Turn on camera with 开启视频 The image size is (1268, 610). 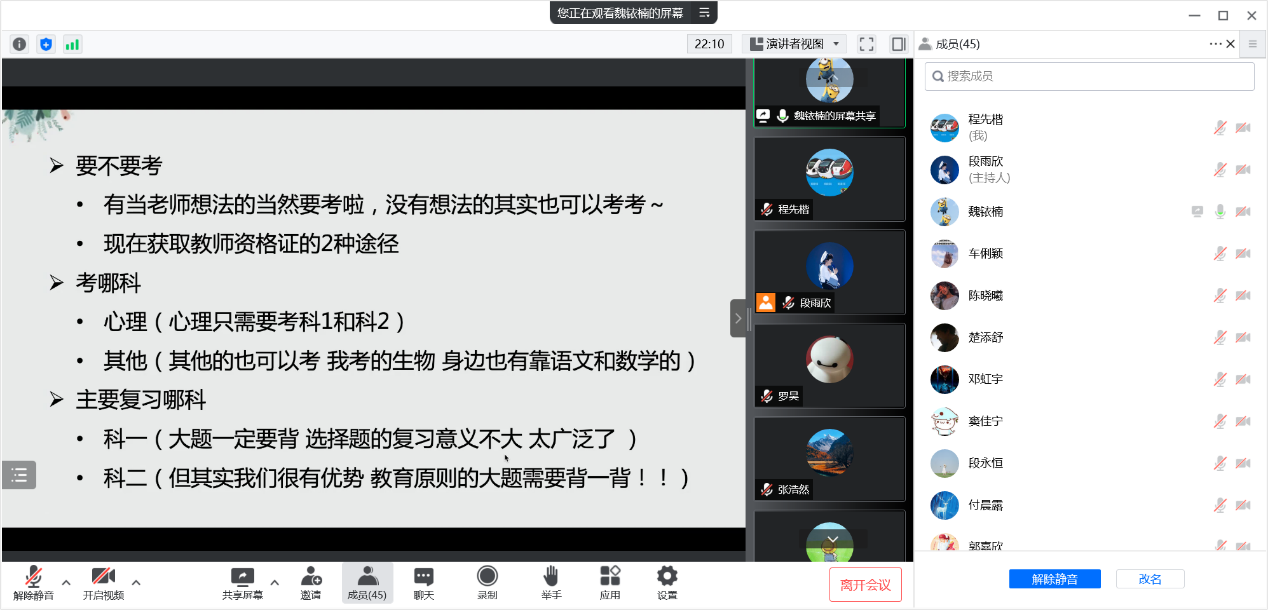(103, 583)
